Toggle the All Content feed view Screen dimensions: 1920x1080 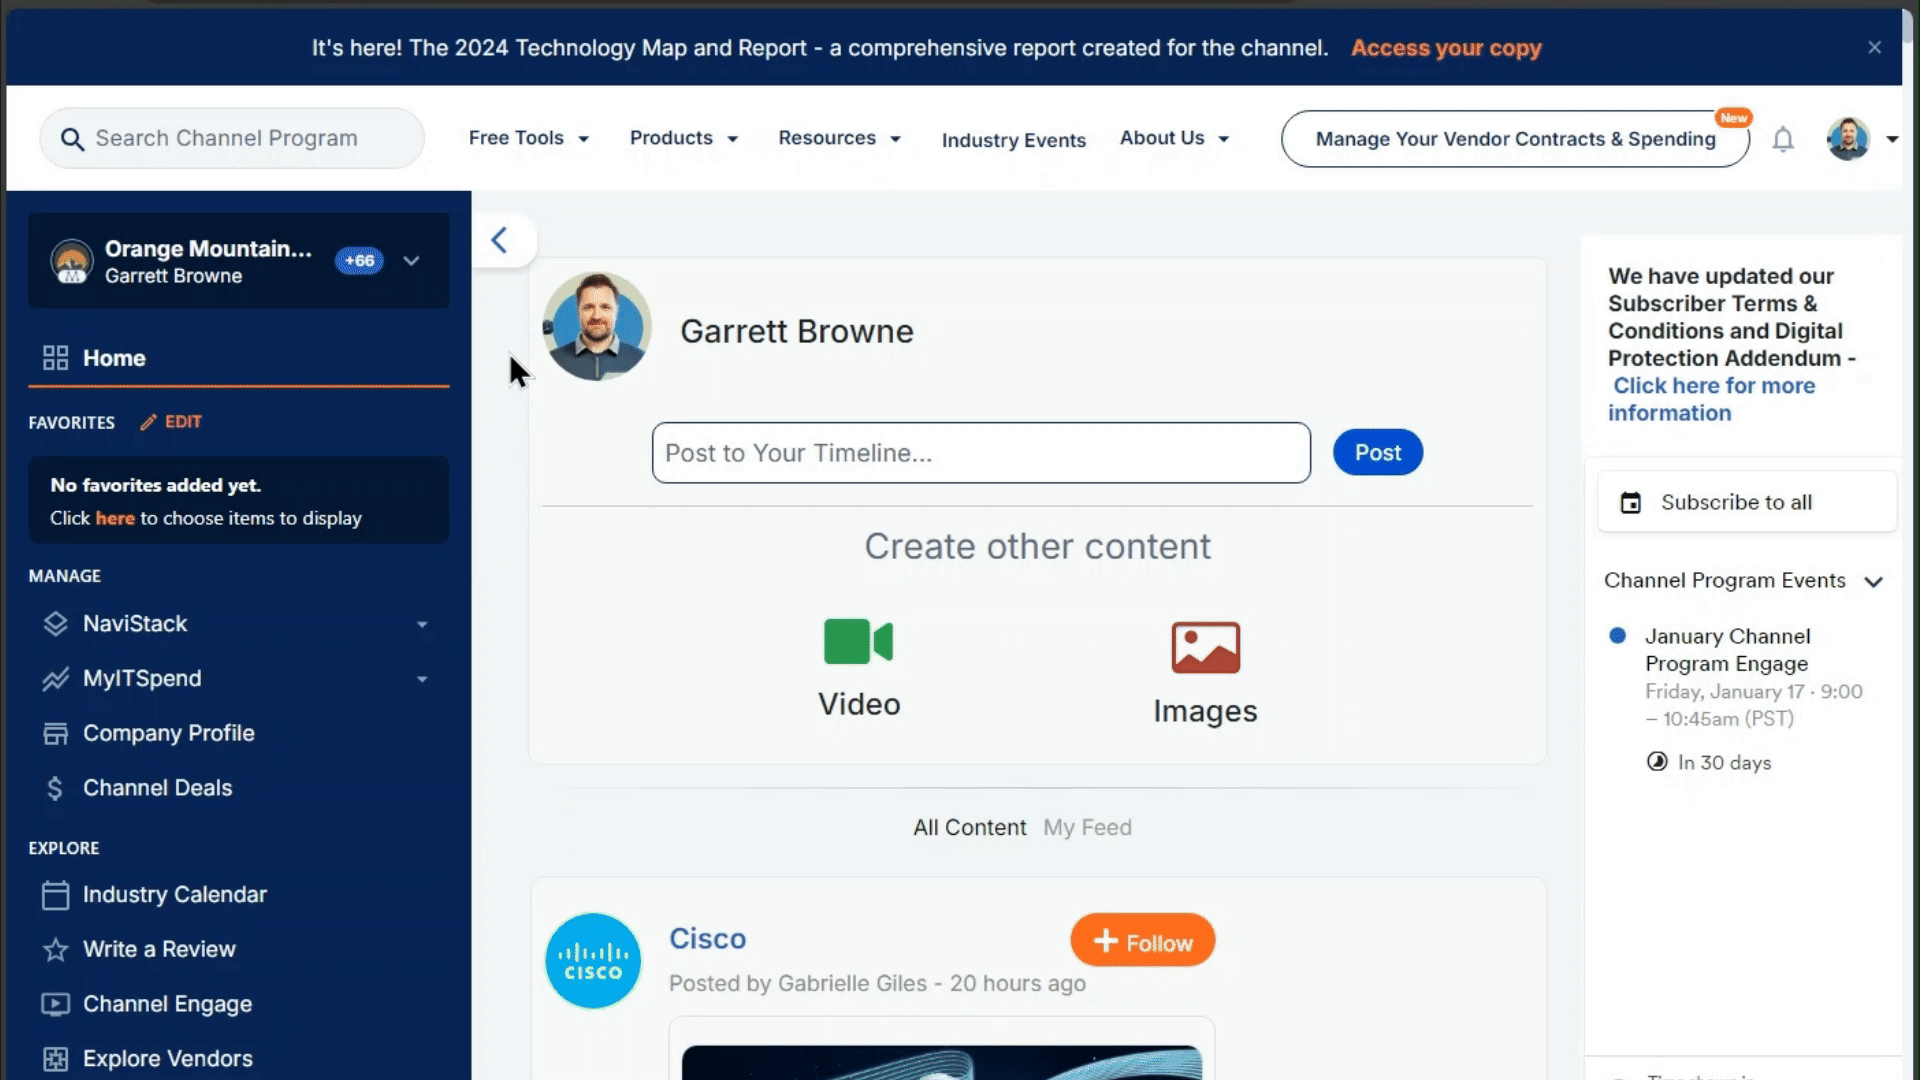[x=969, y=827]
